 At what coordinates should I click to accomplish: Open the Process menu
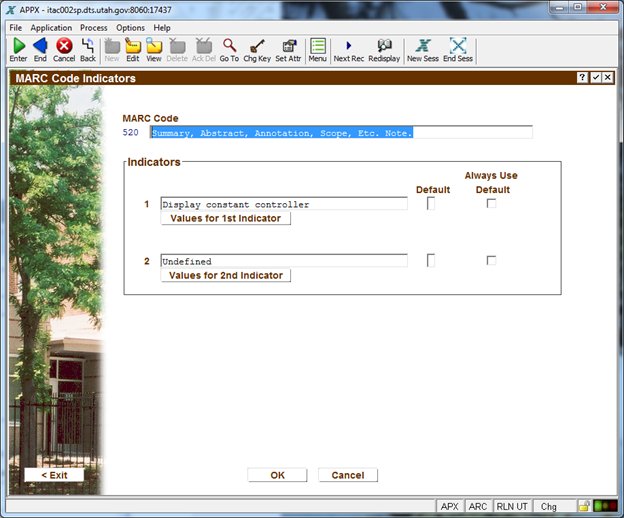94,28
